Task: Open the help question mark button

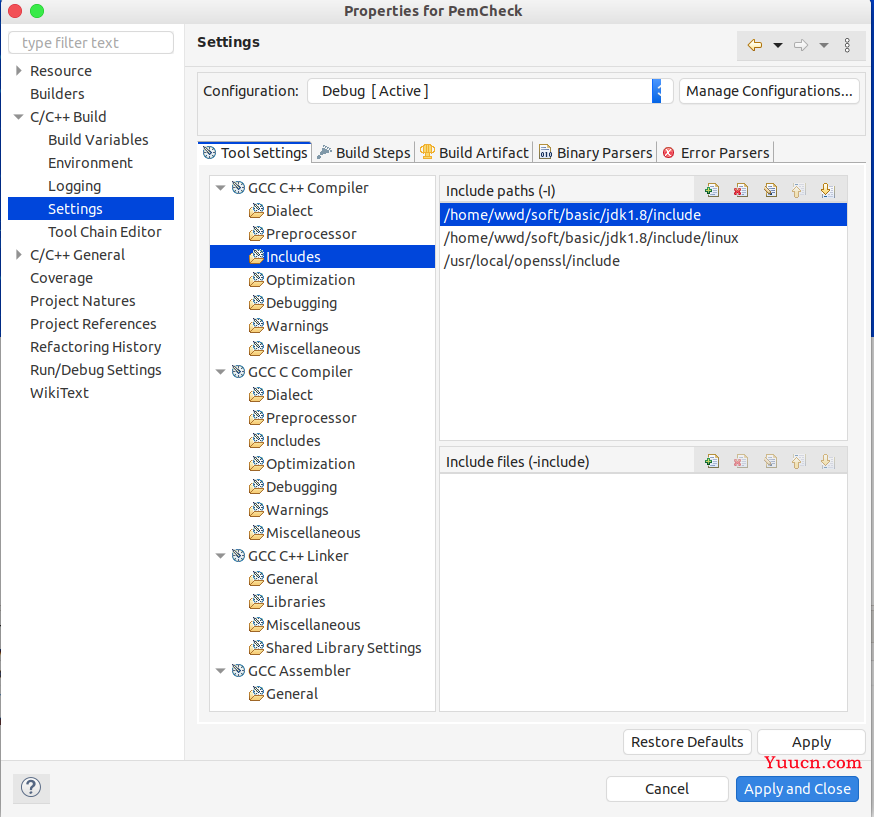Action: (31, 788)
